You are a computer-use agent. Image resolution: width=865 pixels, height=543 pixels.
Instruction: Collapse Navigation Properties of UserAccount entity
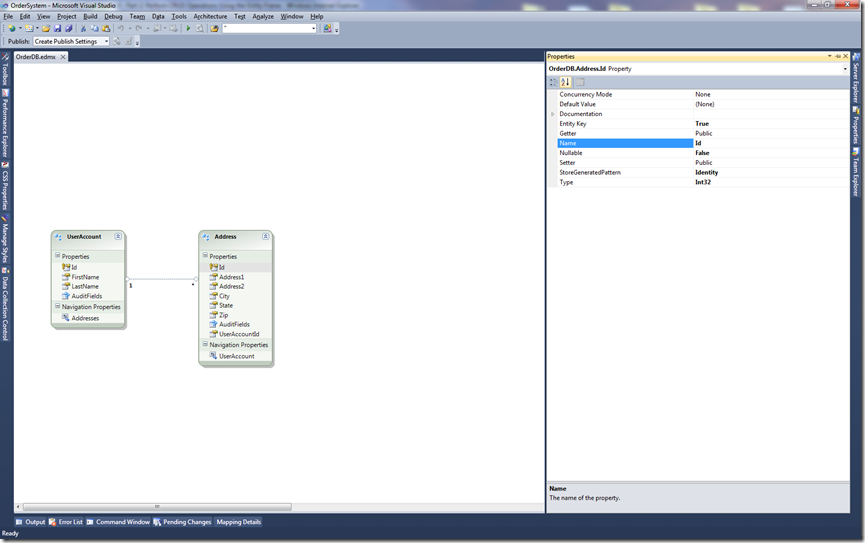(57, 306)
